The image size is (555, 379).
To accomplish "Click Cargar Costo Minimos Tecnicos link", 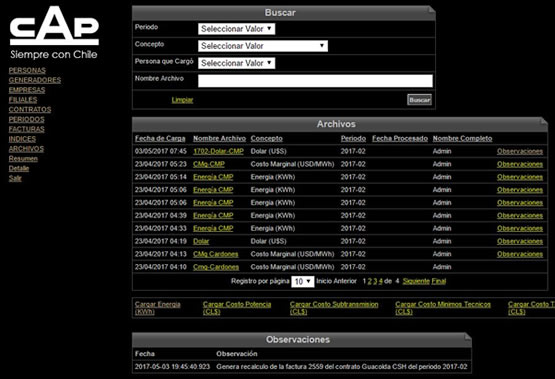I will coord(443,308).
